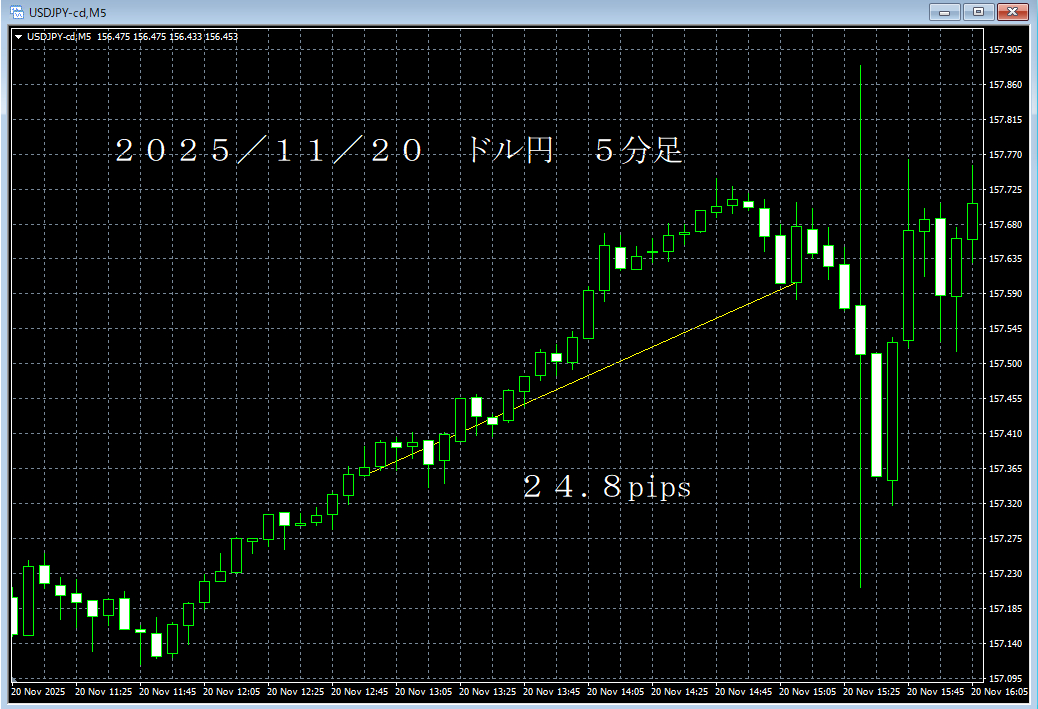The width and height of the screenshot is (1038, 709).
Task: Click the open price 156.475 in the data line
Action: (x=114, y=35)
